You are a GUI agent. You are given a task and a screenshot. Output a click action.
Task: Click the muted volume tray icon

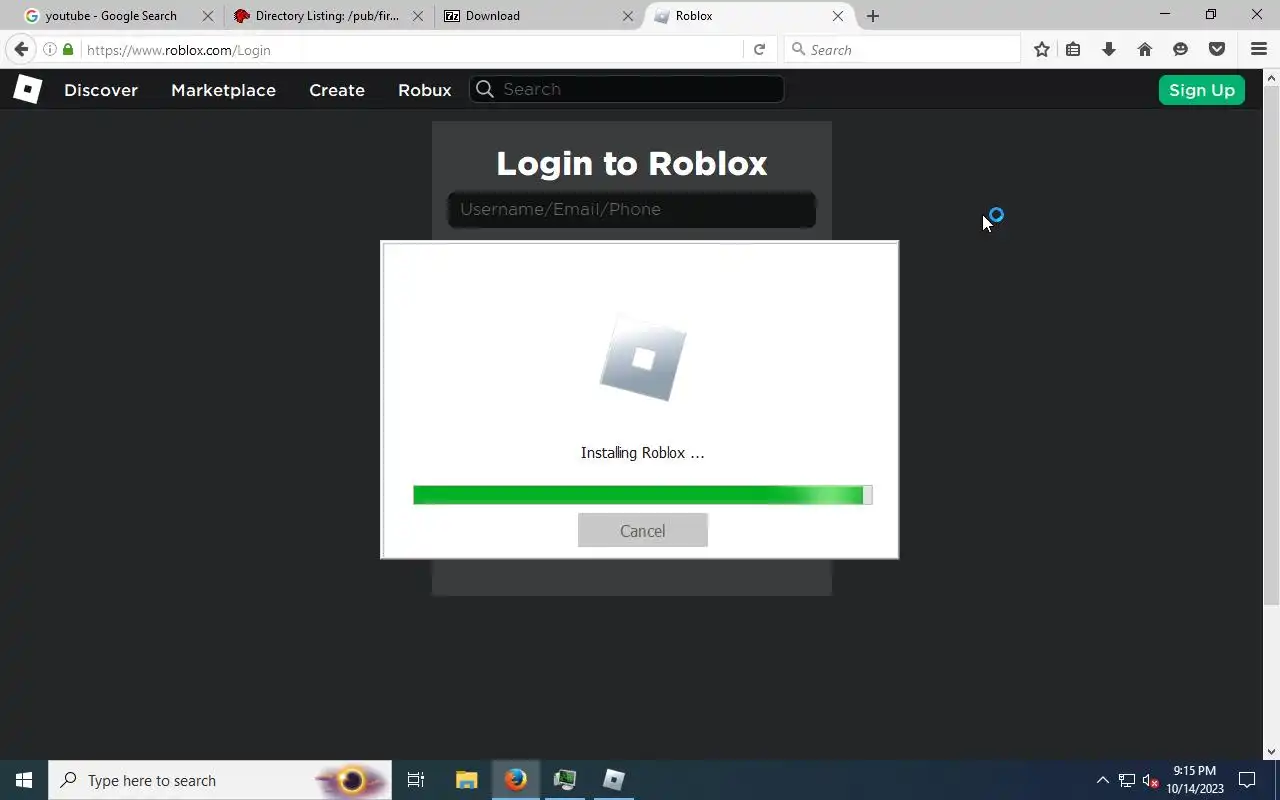click(1151, 780)
